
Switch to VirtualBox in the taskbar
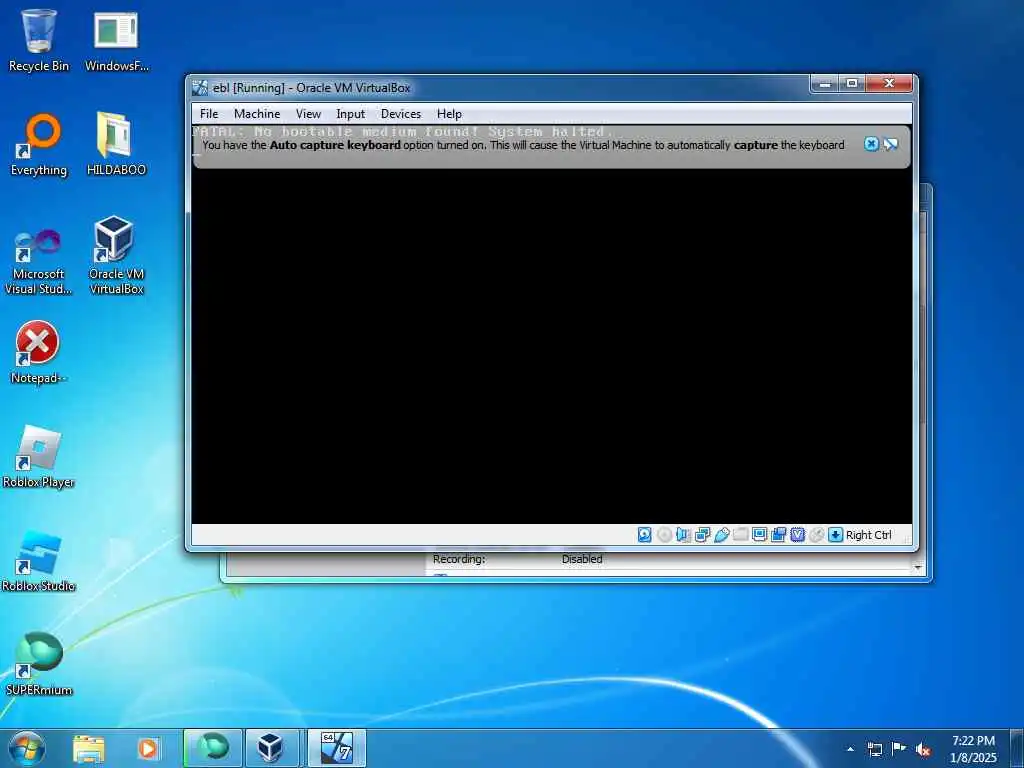270,748
